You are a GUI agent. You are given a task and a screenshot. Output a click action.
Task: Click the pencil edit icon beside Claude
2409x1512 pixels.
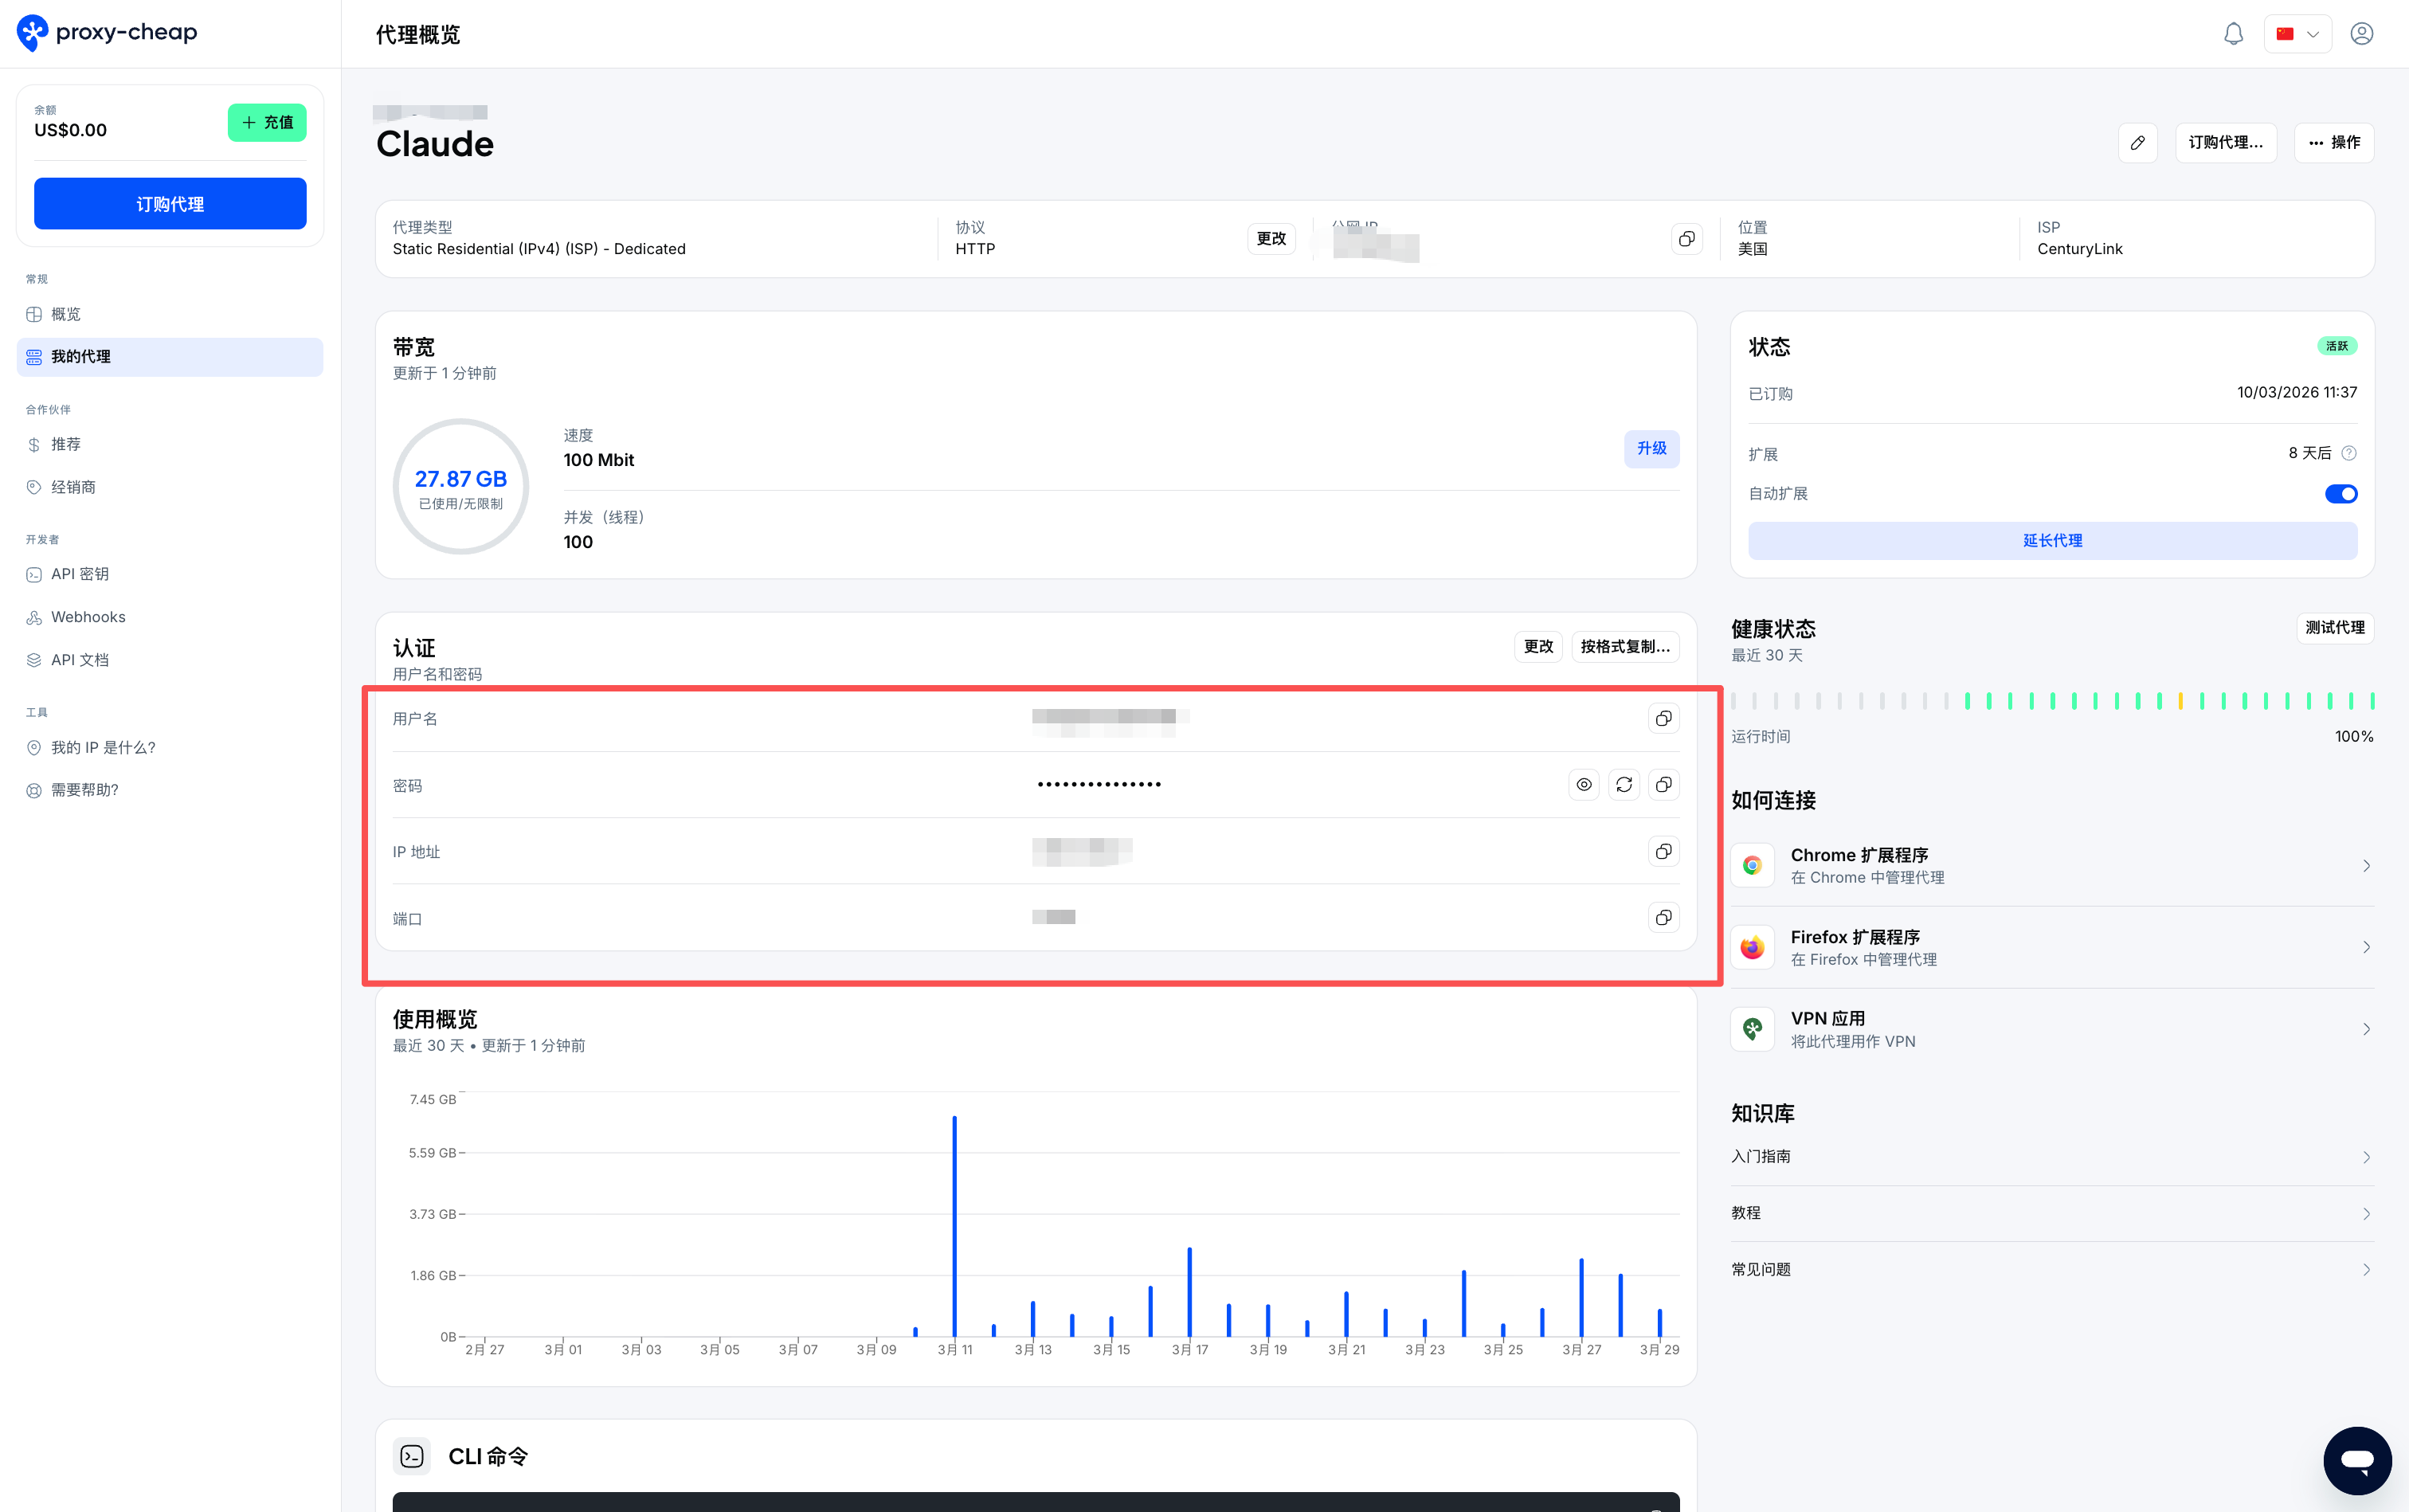2137,143
